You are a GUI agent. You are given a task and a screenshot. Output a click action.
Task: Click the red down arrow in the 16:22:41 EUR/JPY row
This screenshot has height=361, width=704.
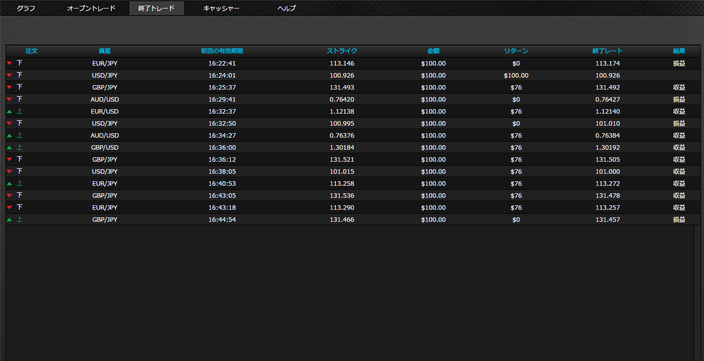pos(9,63)
